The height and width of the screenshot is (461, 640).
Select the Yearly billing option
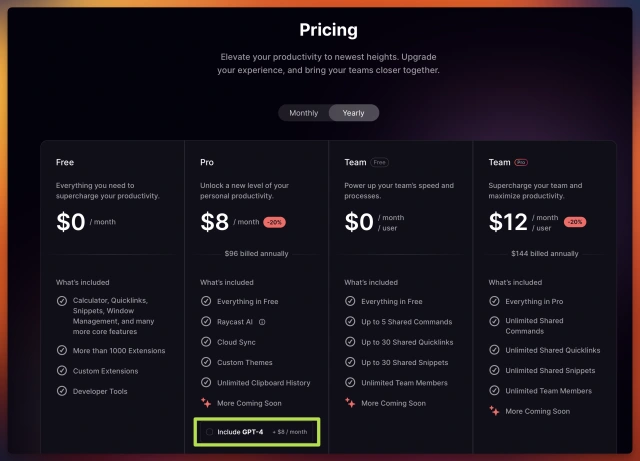354,113
